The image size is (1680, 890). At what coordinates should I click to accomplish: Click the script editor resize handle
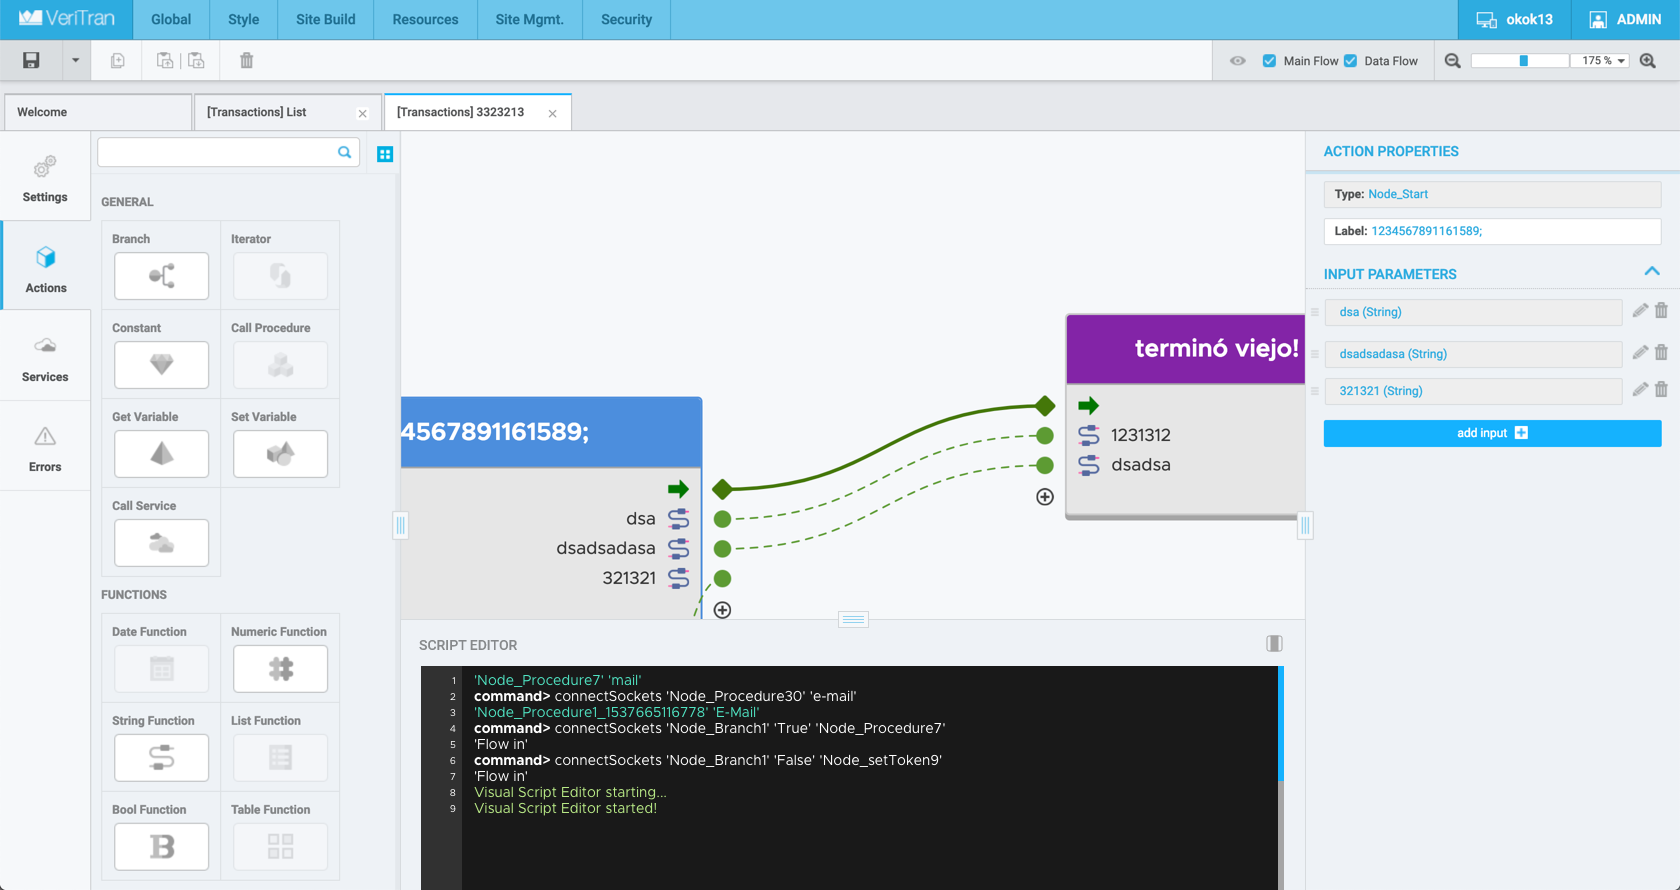(x=853, y=620)
